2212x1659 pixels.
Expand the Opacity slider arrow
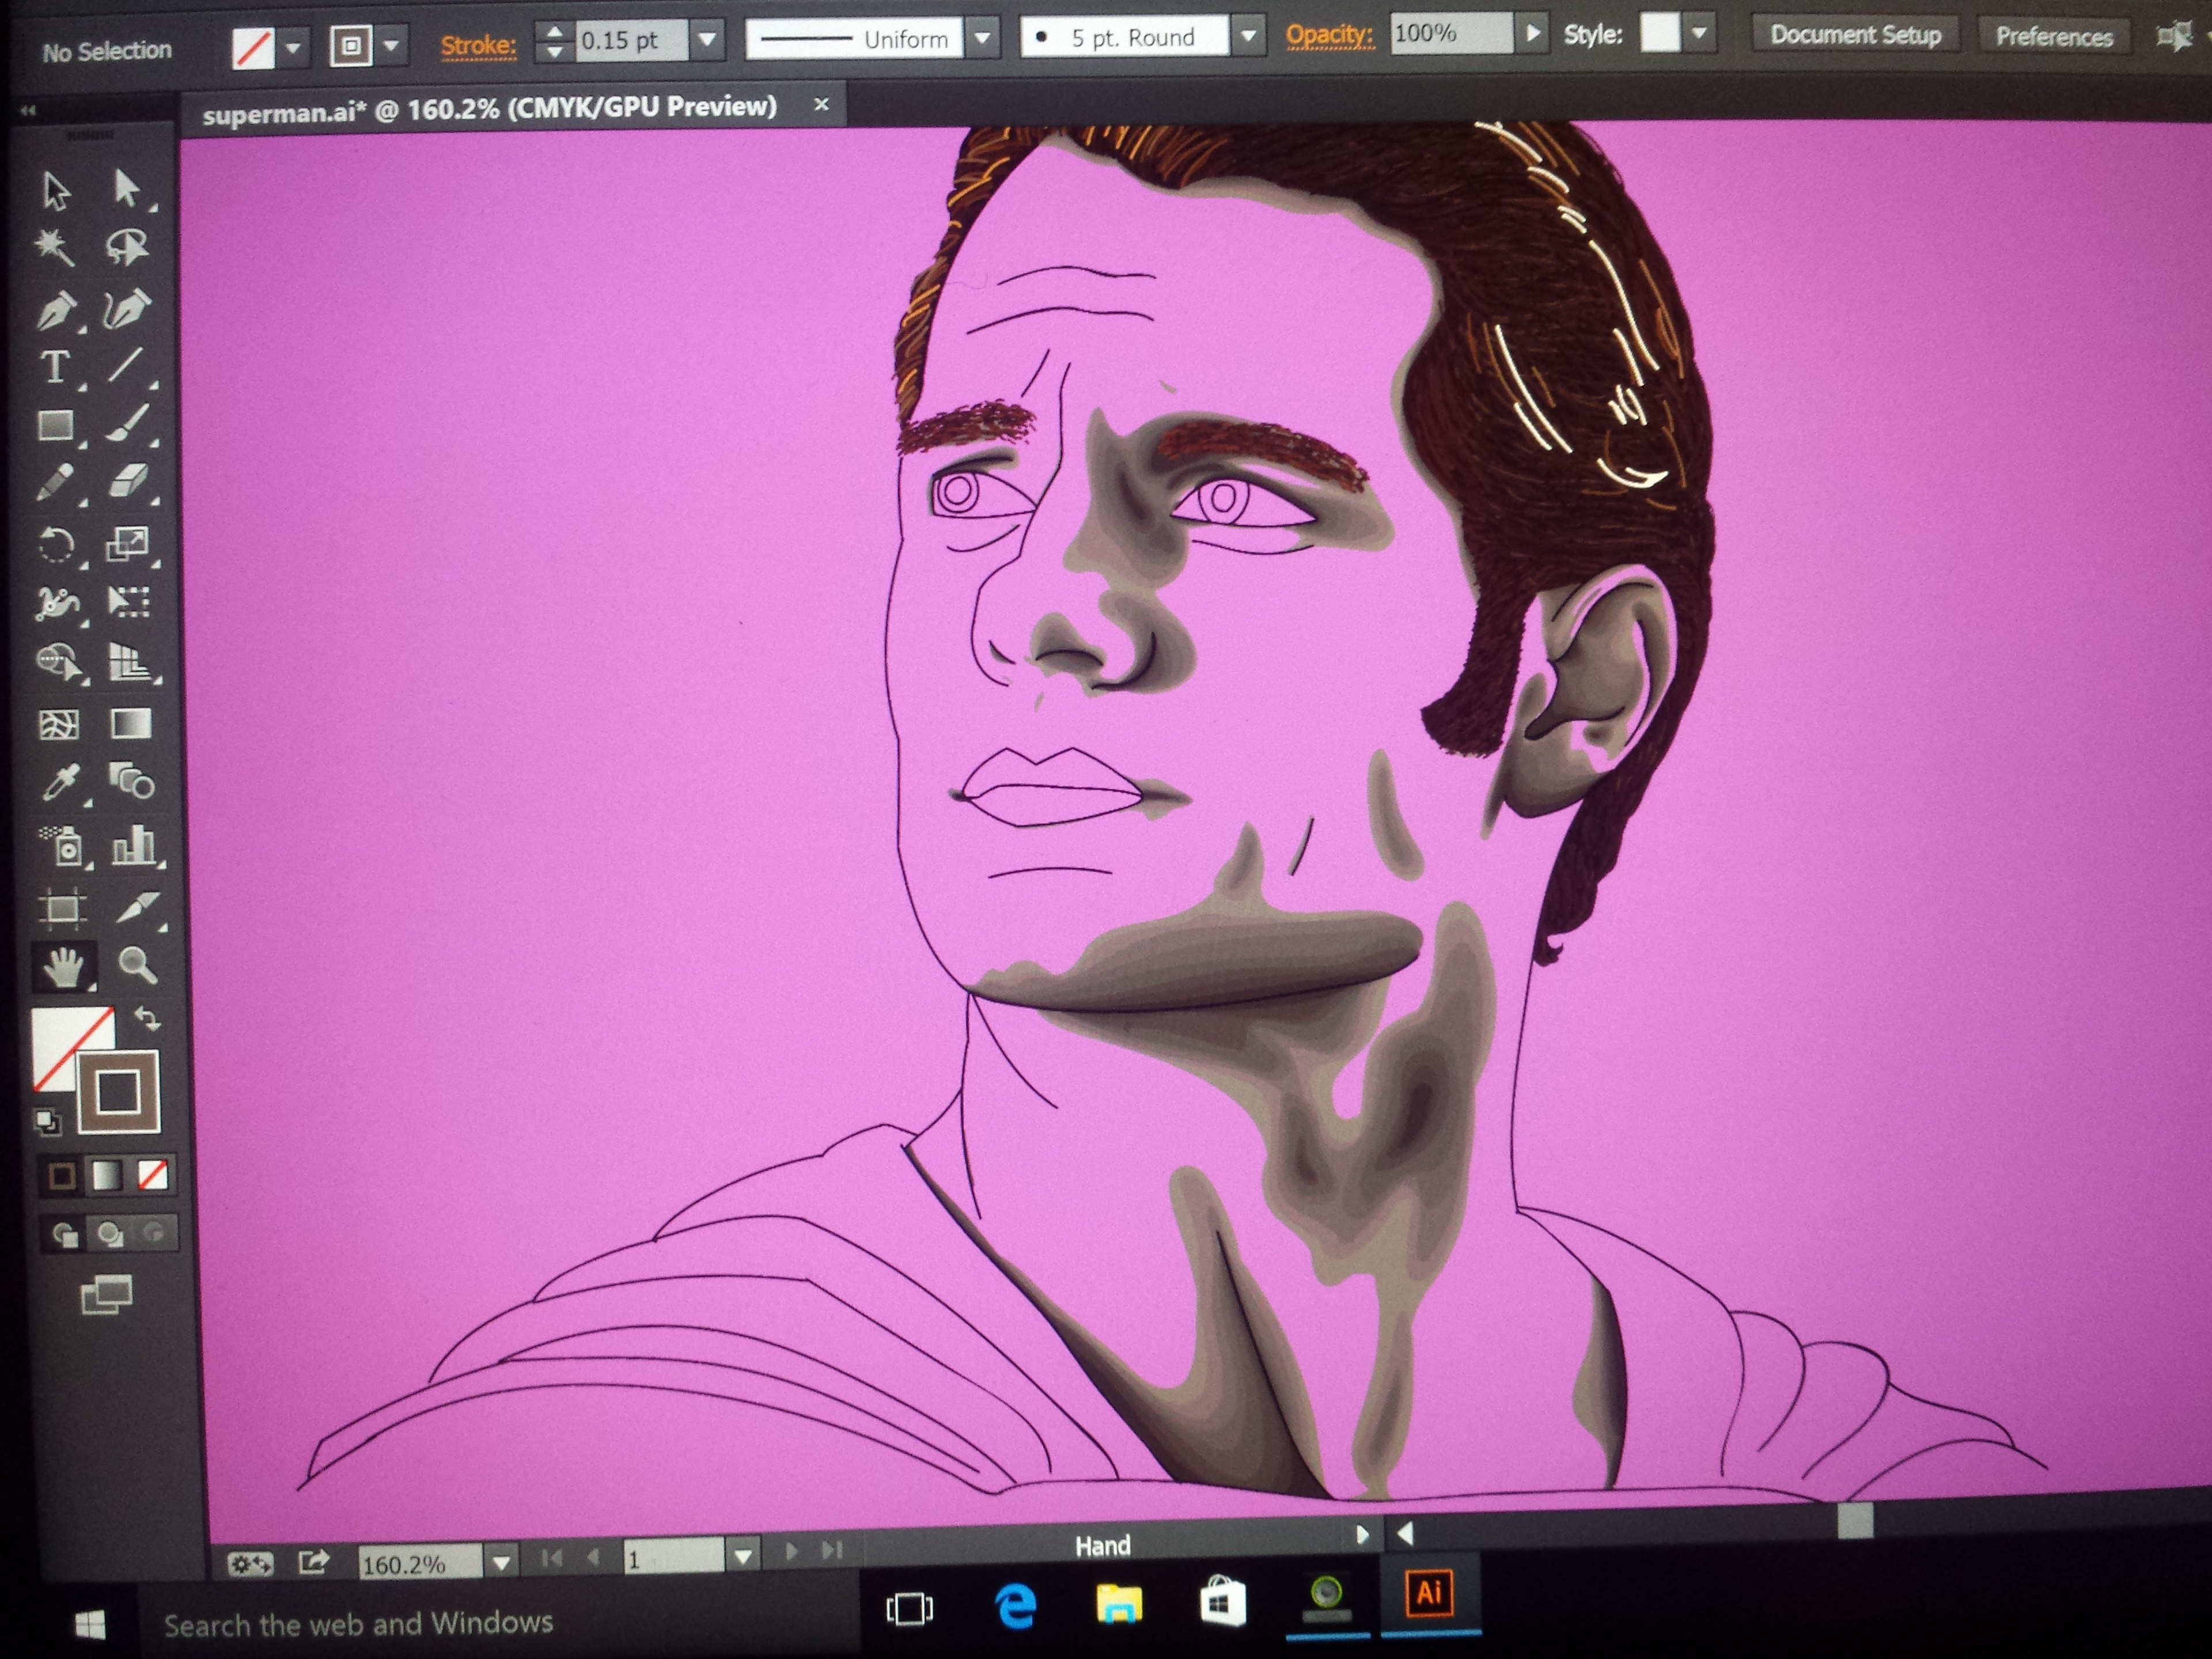1532,34
